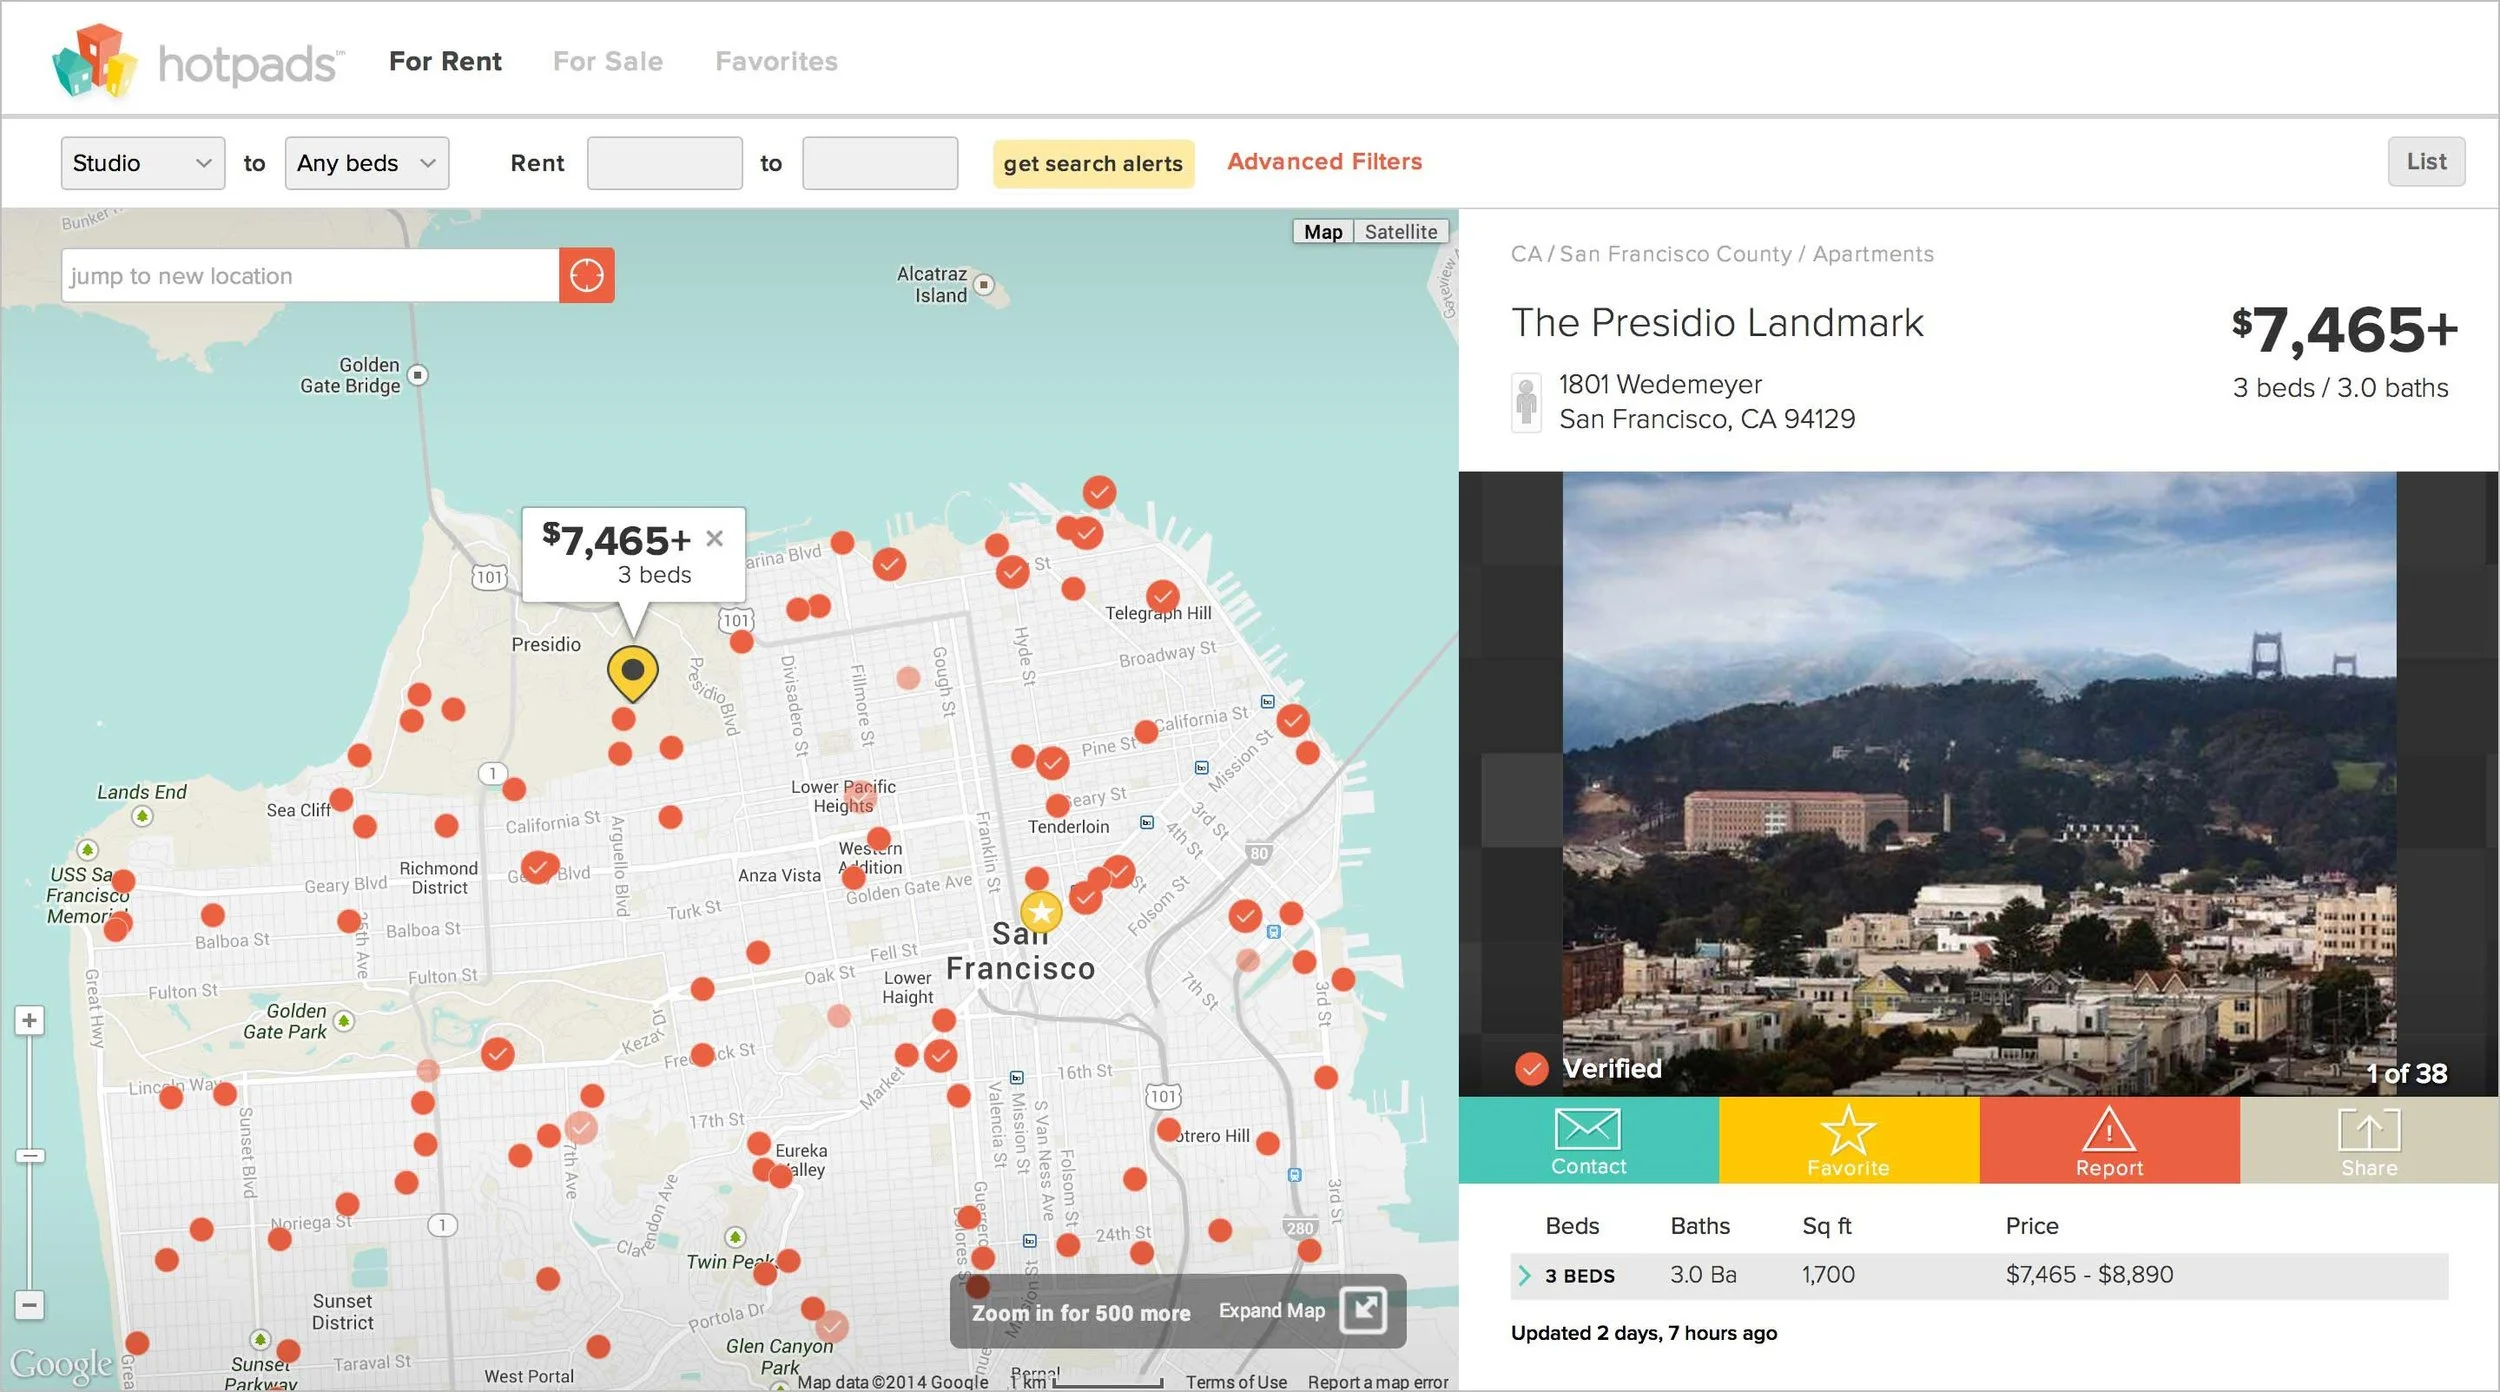Click the Verified checkmark badge
Screen dimensions: 2500x1392
(x=1530, y=1069)
